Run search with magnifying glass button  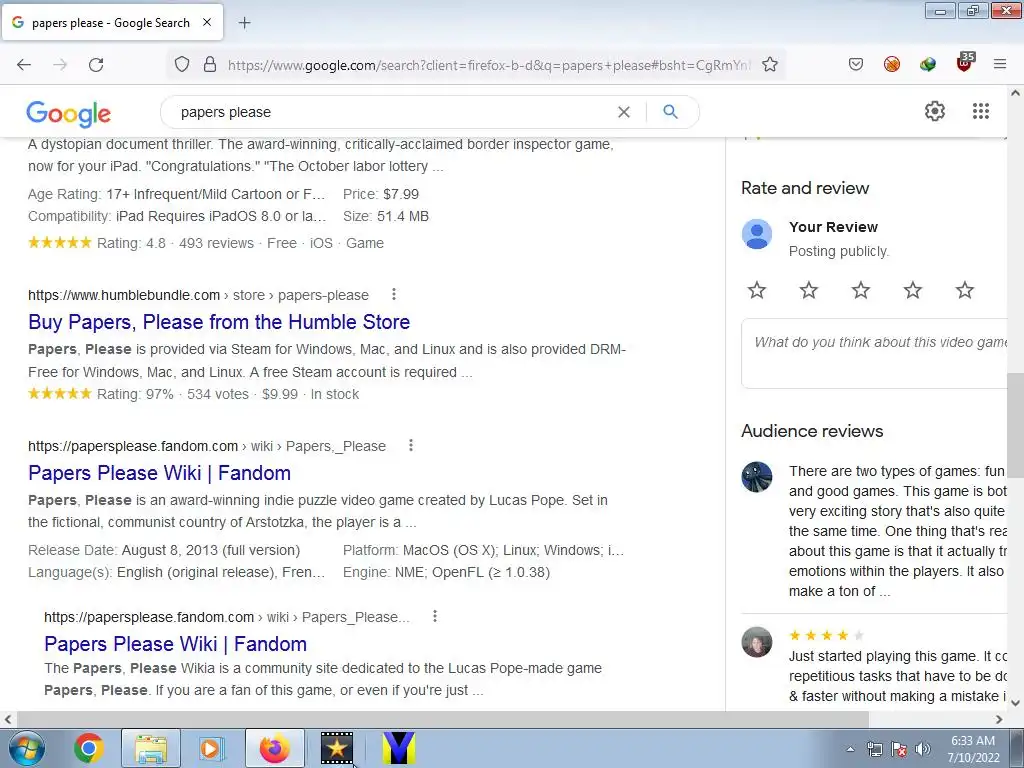pyautogui.click(x=670, y=112)
